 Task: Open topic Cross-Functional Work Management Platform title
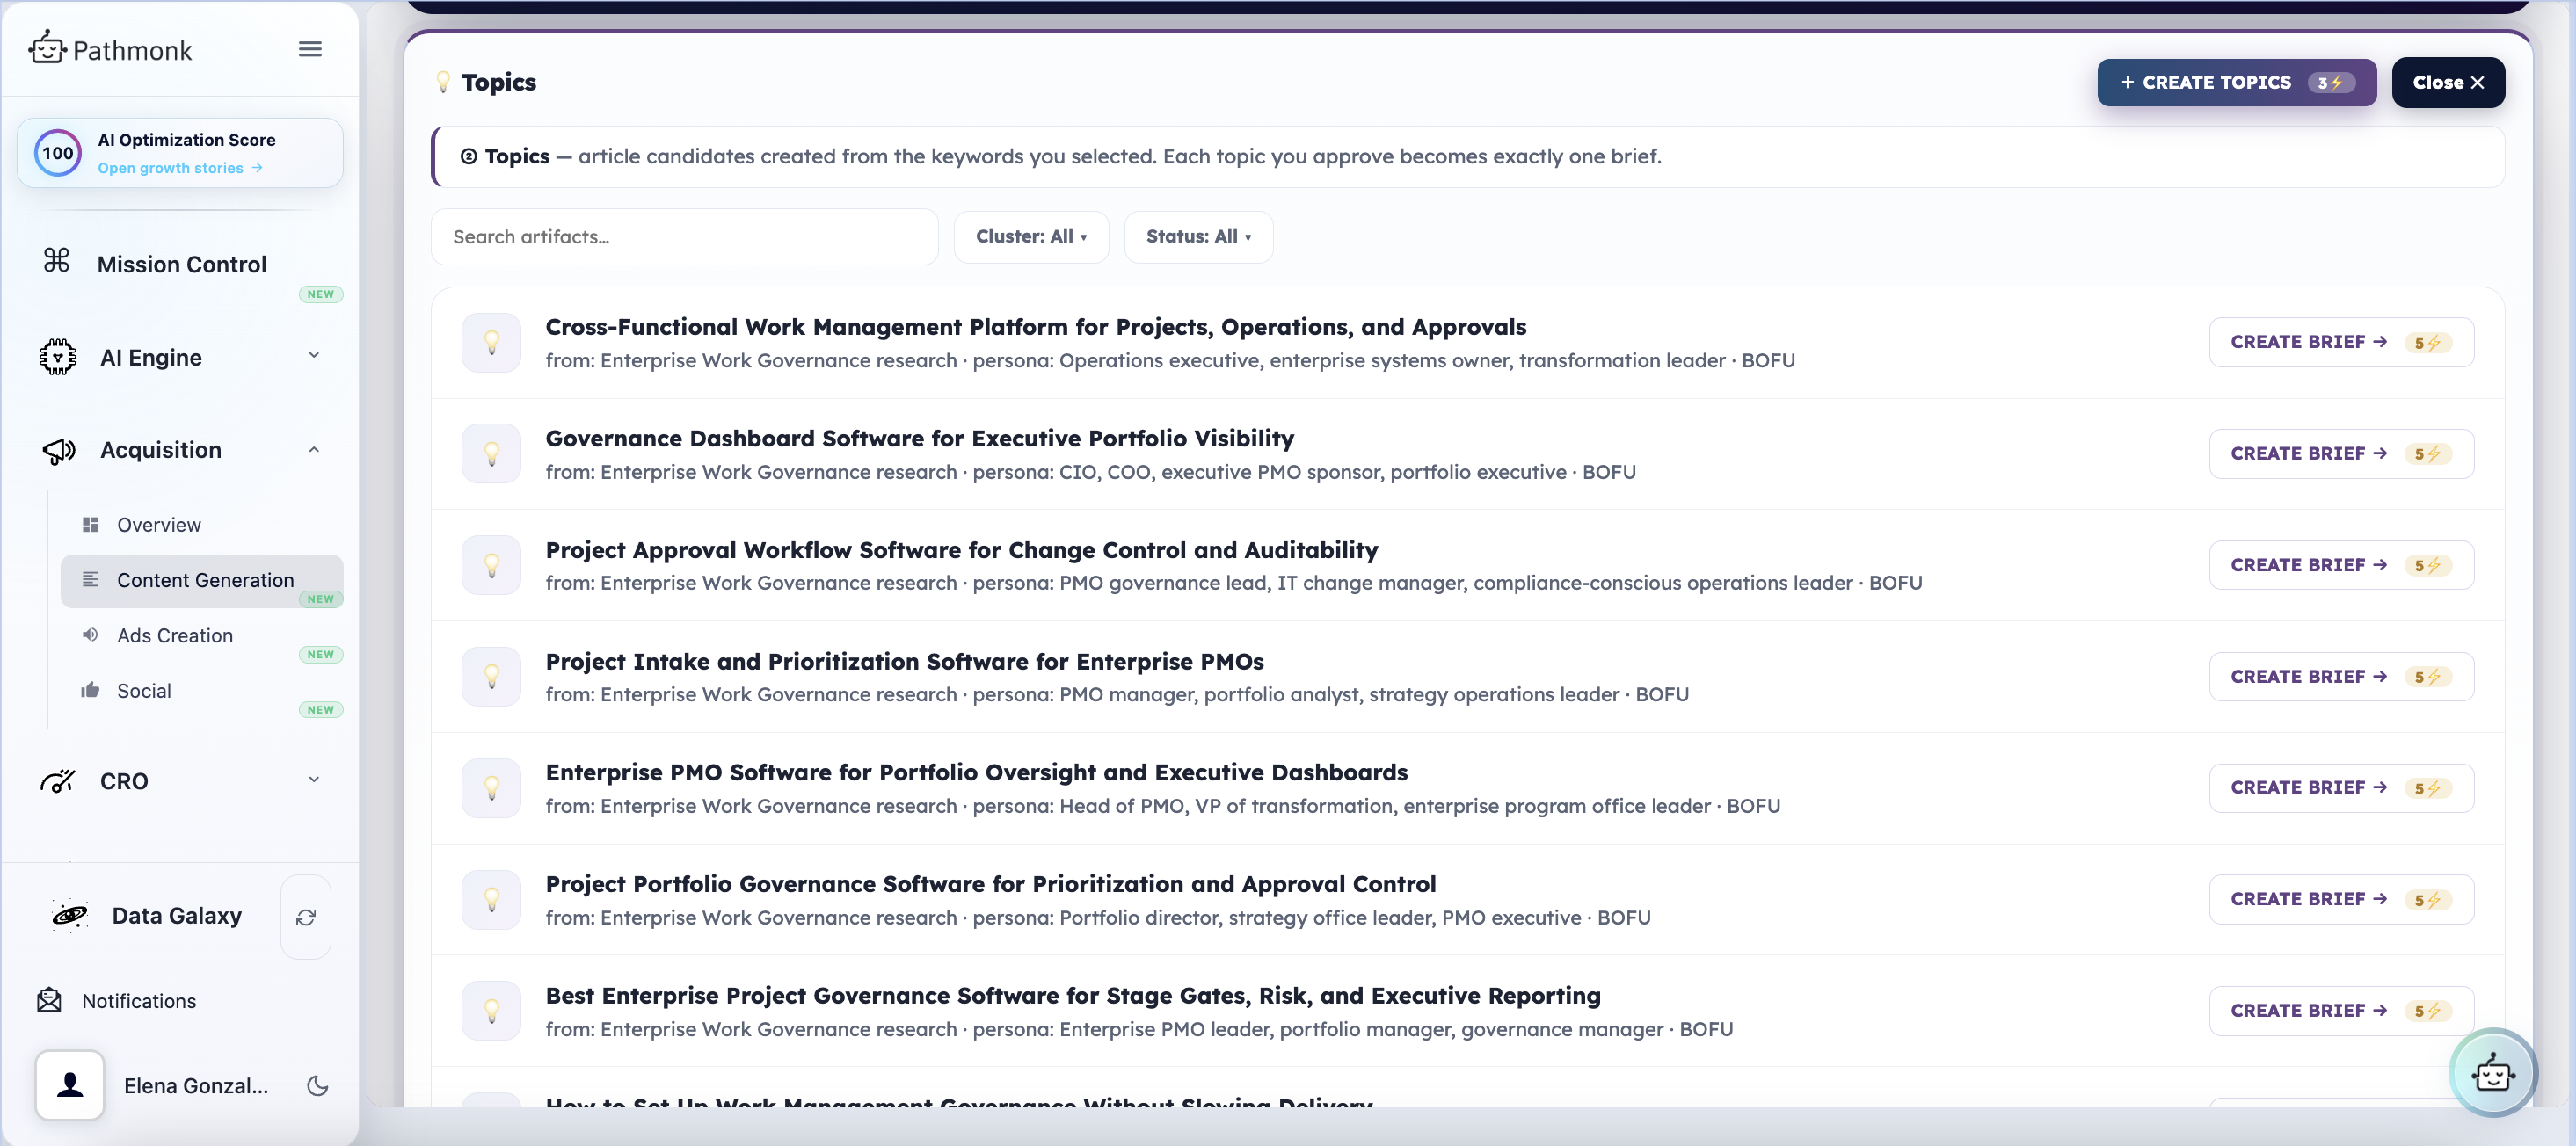(1035, 327)
